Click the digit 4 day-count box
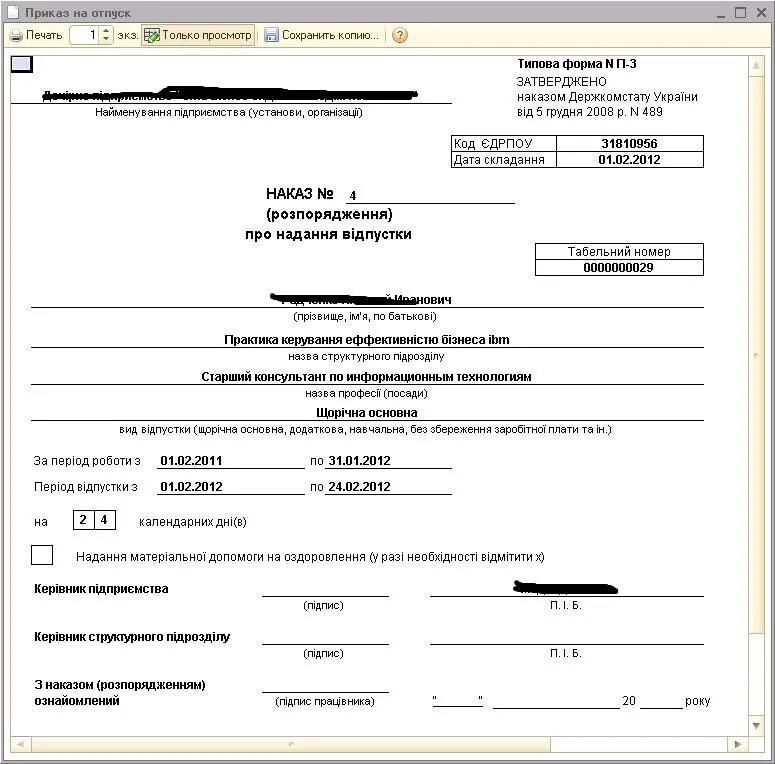Screen dimensions: 775x764 click(x=104, y=520)
